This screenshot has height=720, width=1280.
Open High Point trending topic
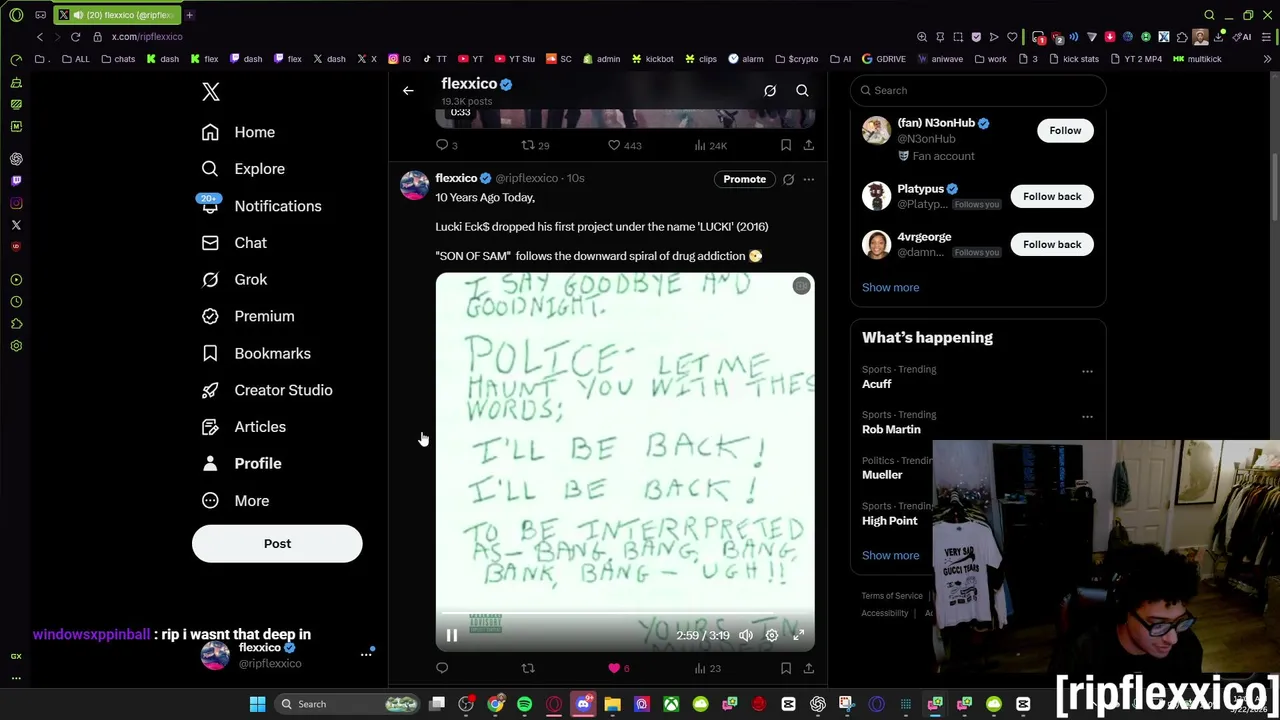(x=889, y=521)
